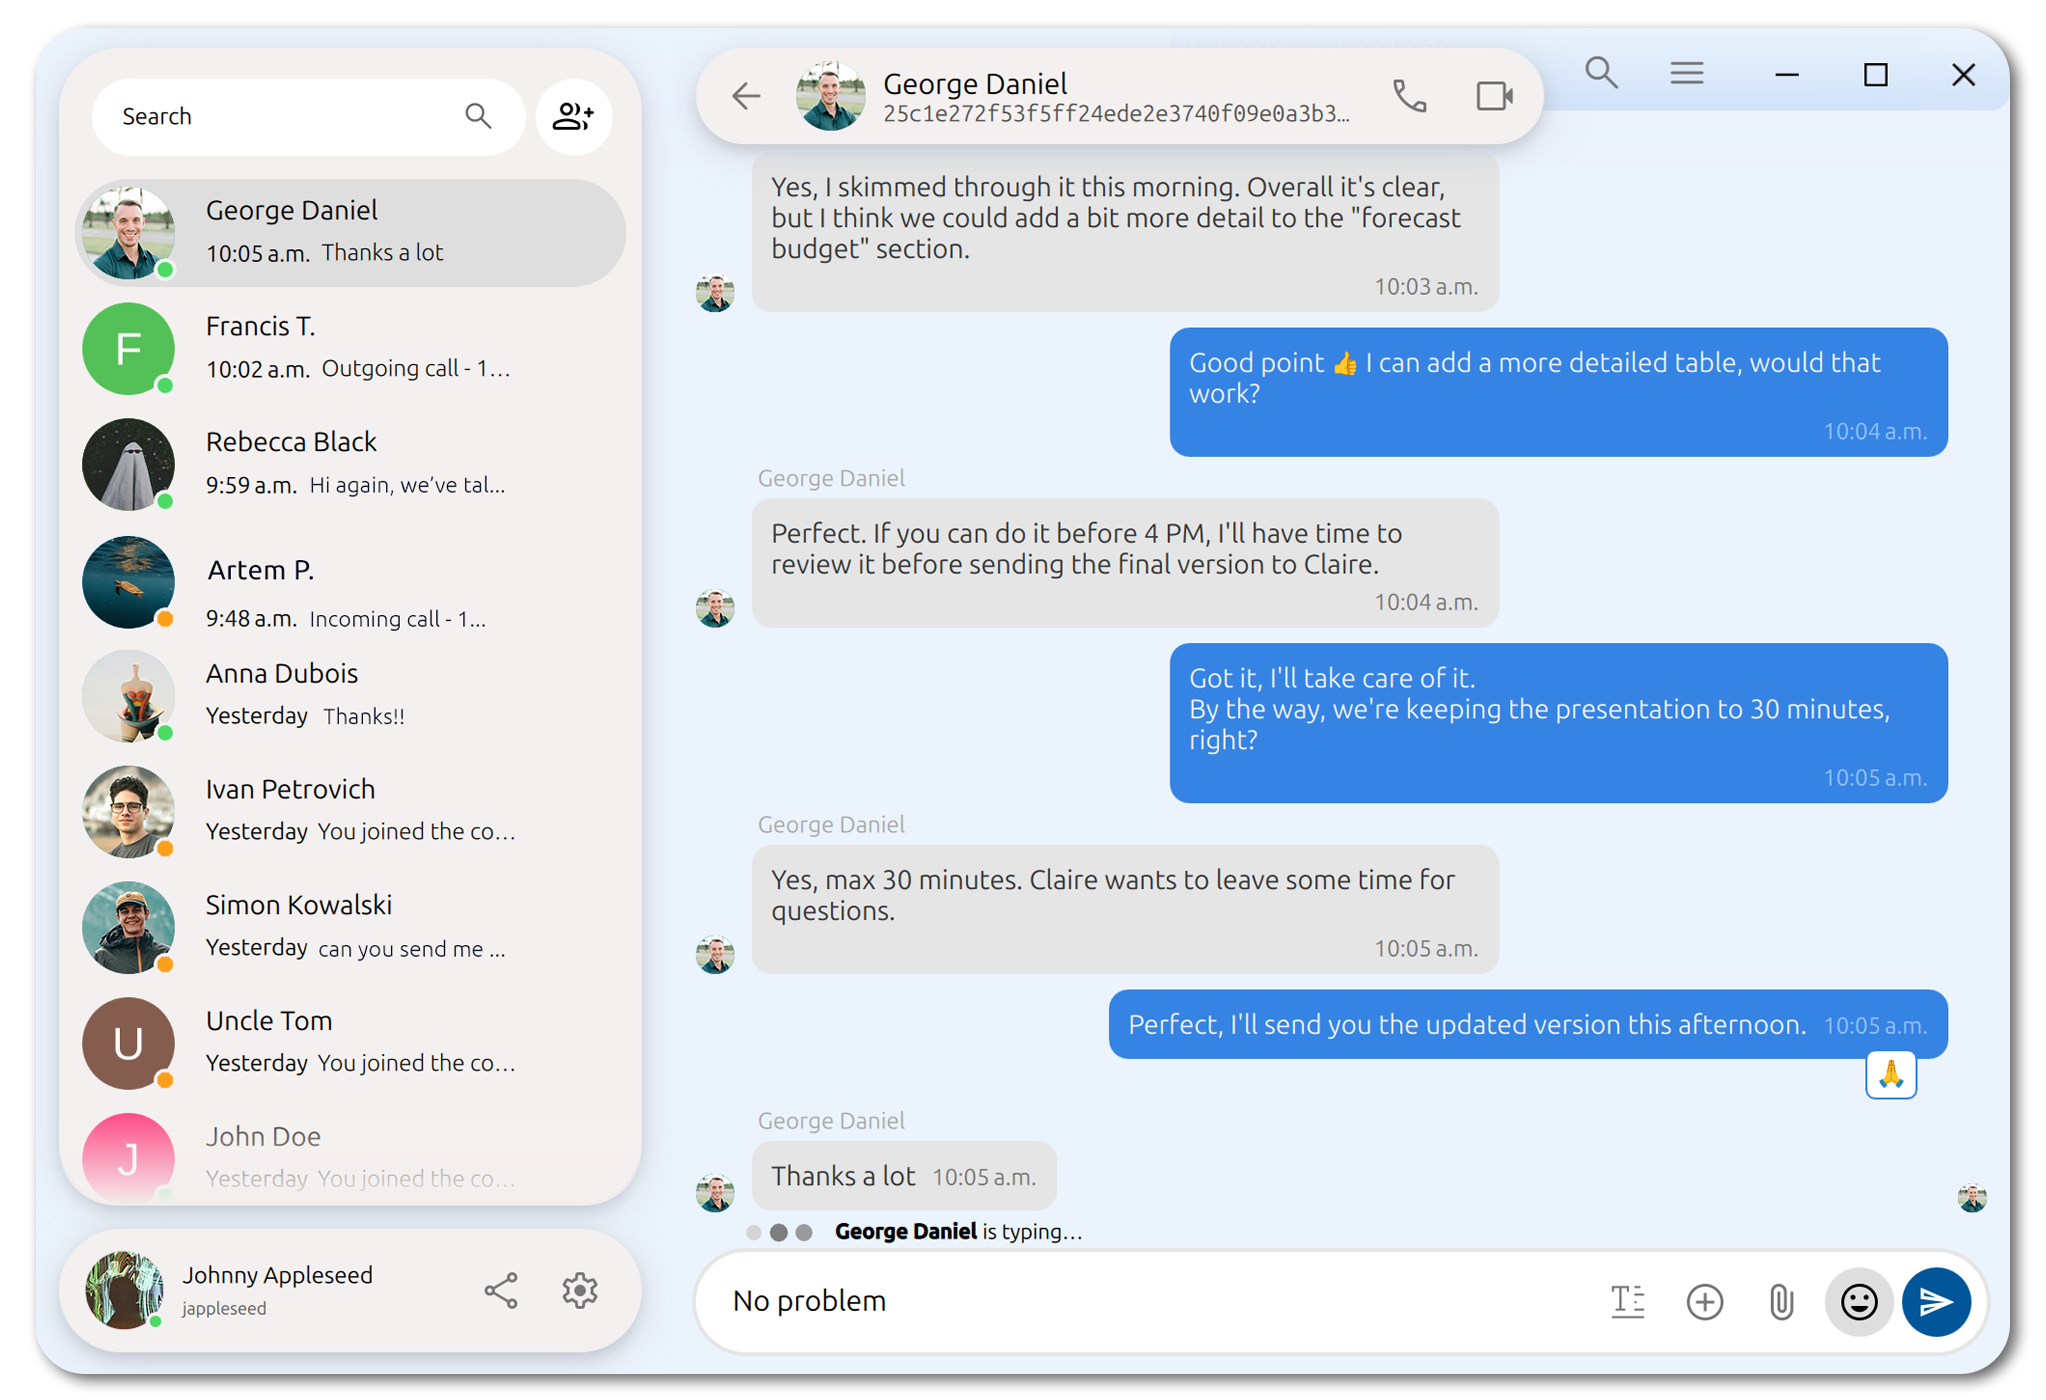
Task: Open the share account icon
Action: pos(501,1290)
